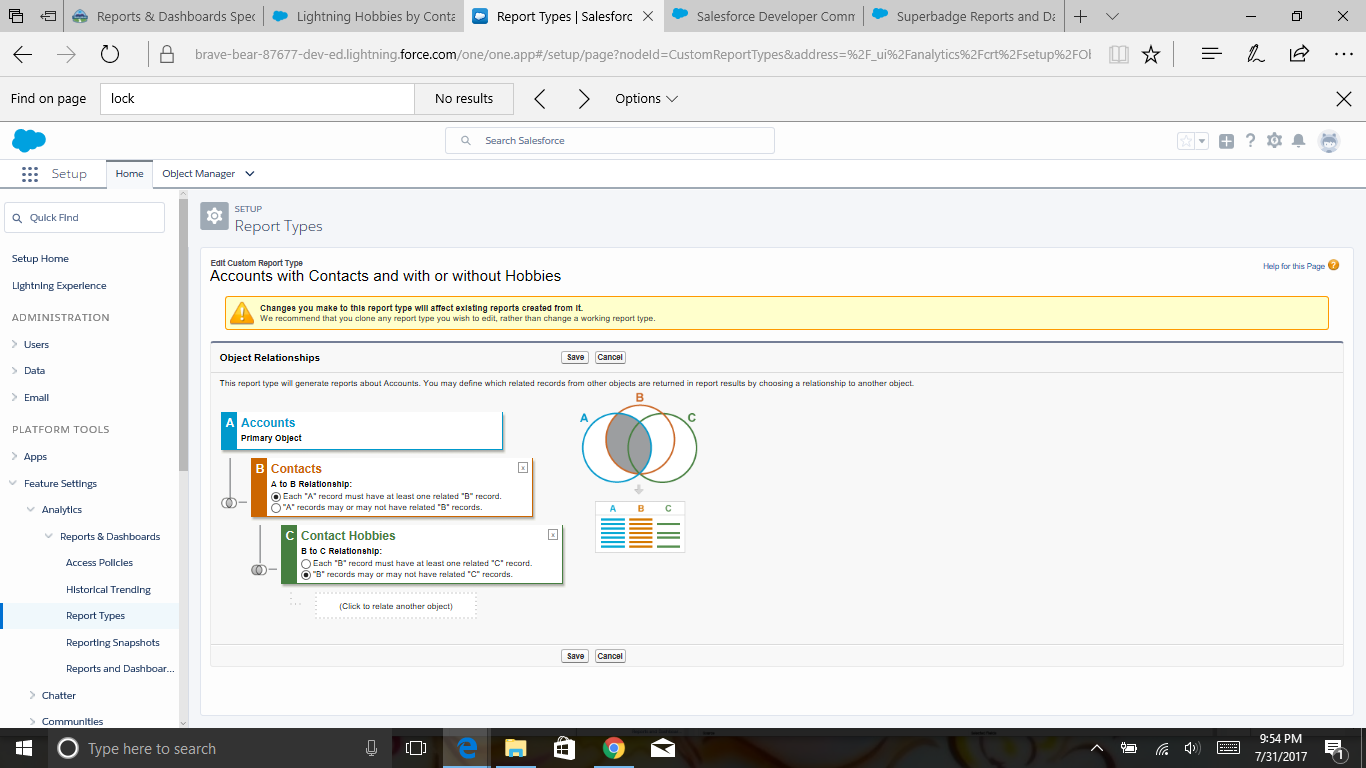This screenshot has width=1366, height=768.
Task: Click the top Save button
Action: (575, 357)
